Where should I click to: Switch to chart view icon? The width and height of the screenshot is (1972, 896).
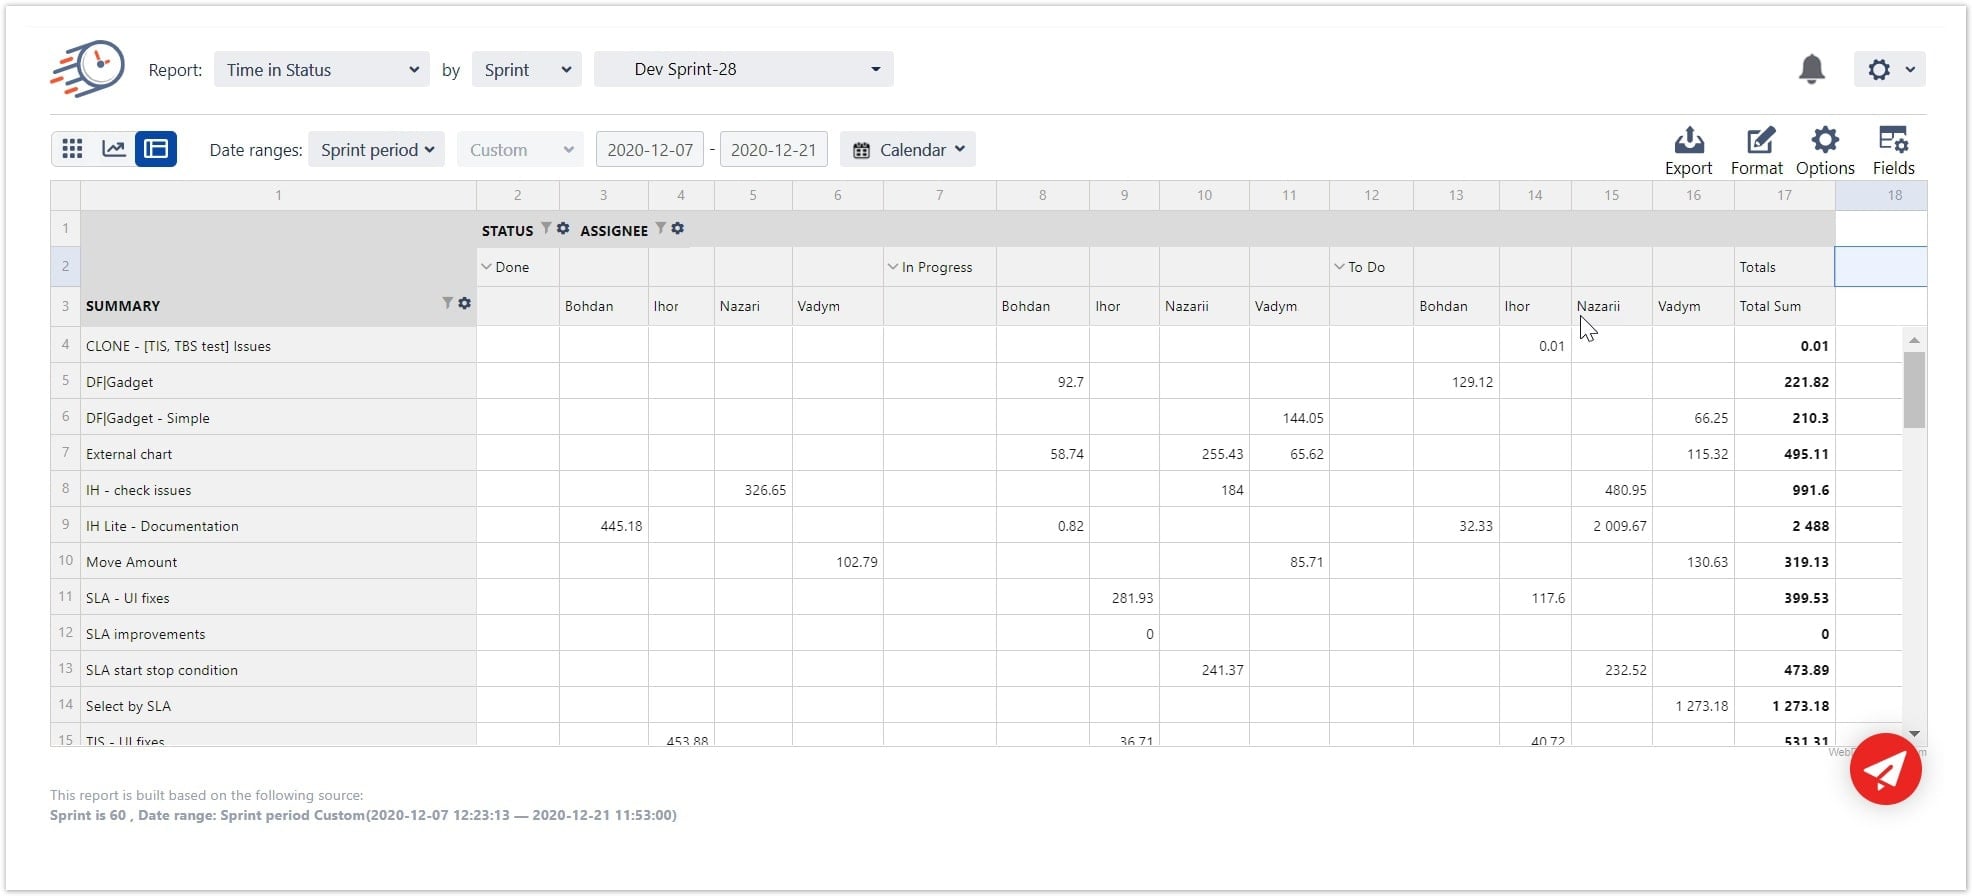(x=114, y=149)
